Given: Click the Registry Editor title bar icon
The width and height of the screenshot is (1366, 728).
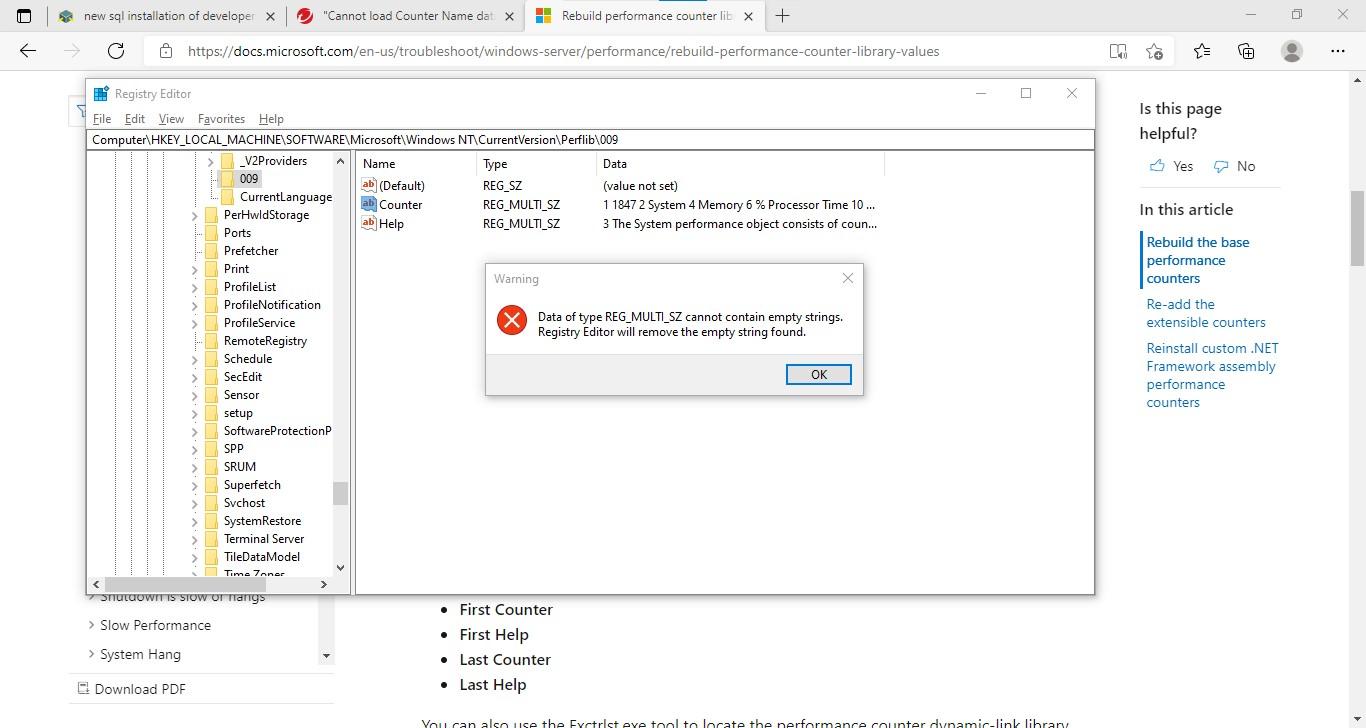Looking at the screenshot, I should [x=101, y=94].
